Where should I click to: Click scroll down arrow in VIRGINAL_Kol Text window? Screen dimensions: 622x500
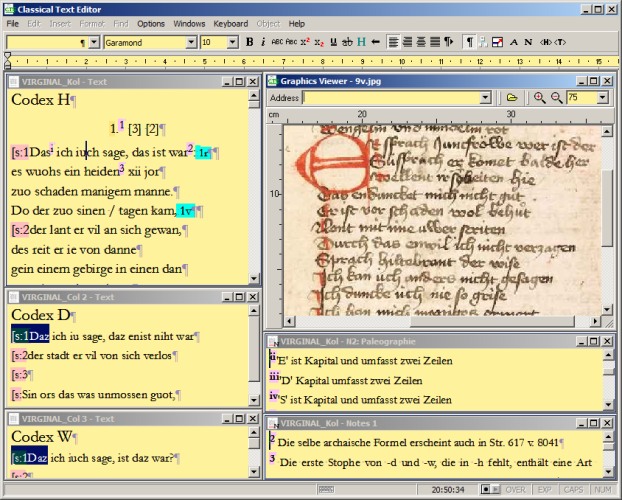(x=254, y=278)
